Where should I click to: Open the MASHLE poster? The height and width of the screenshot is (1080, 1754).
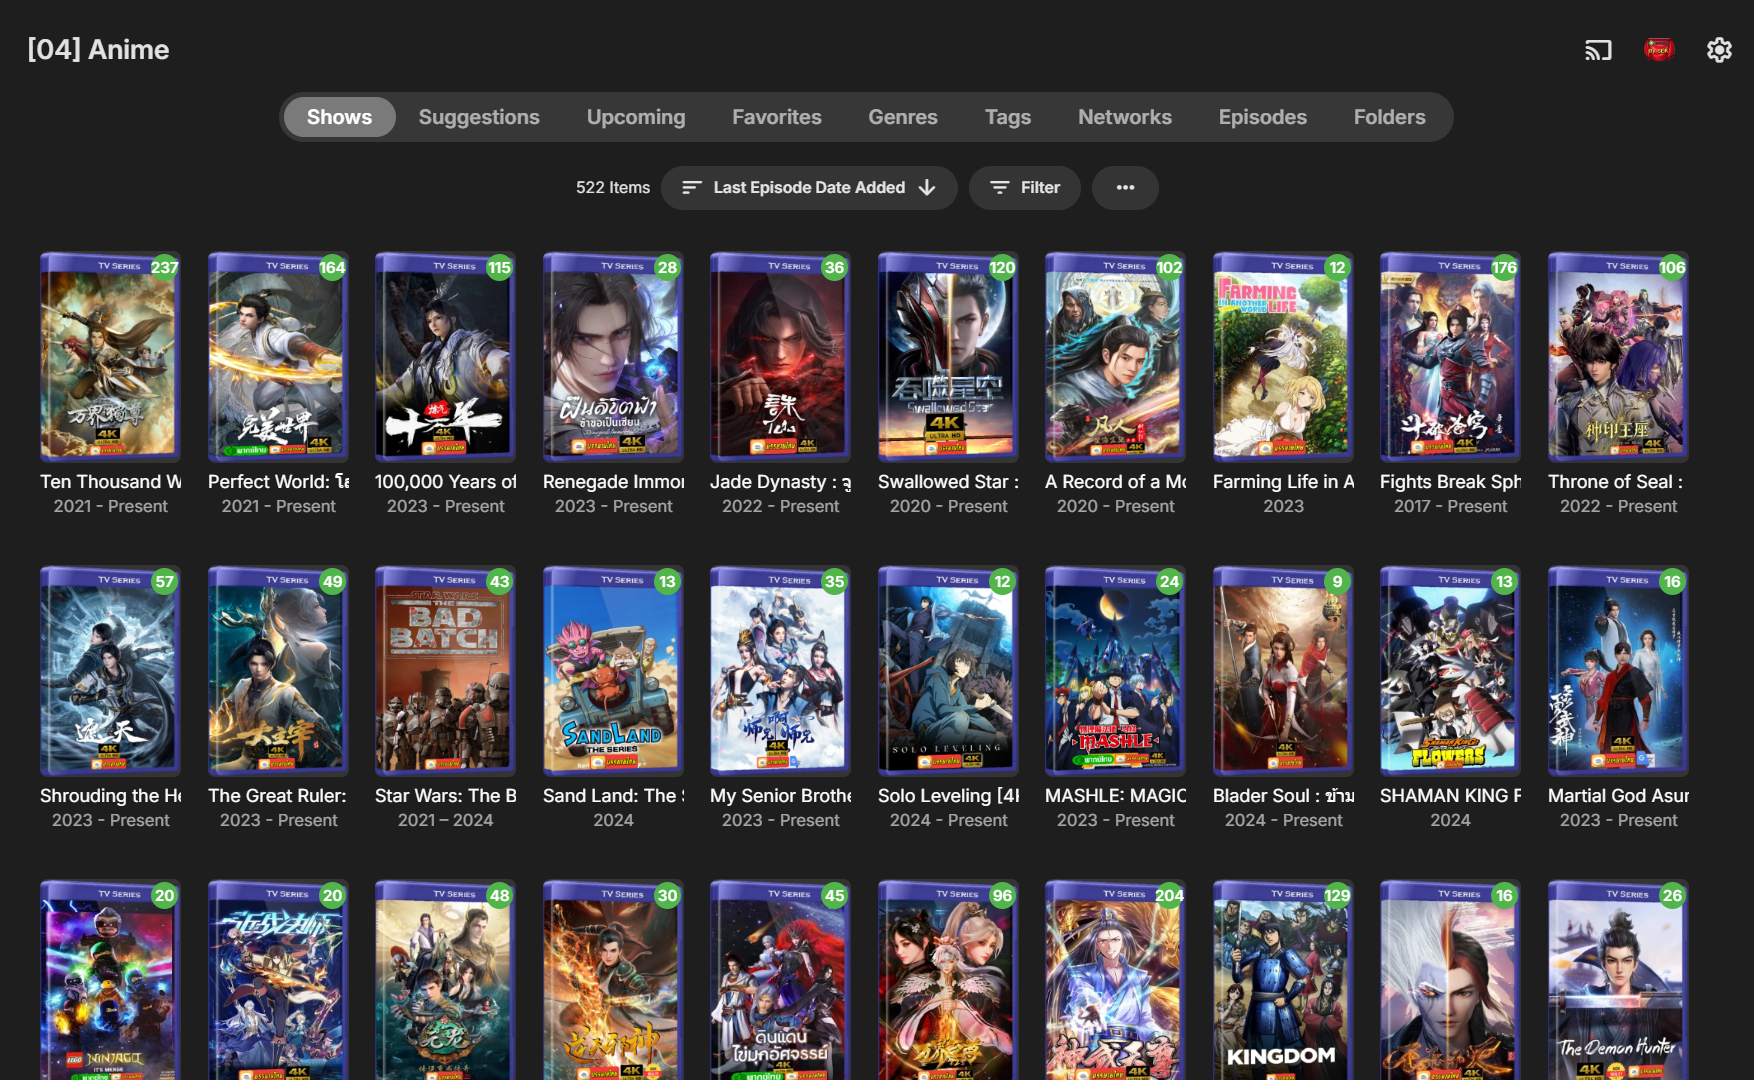coord(1115,671)
